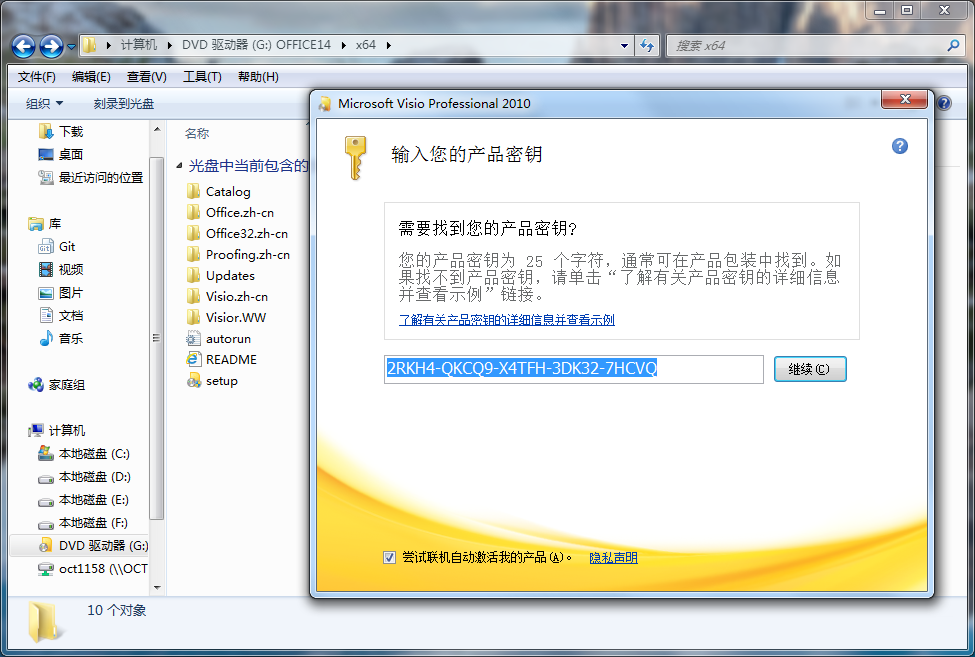Click the Back navigation arrow button

point(24,46)
